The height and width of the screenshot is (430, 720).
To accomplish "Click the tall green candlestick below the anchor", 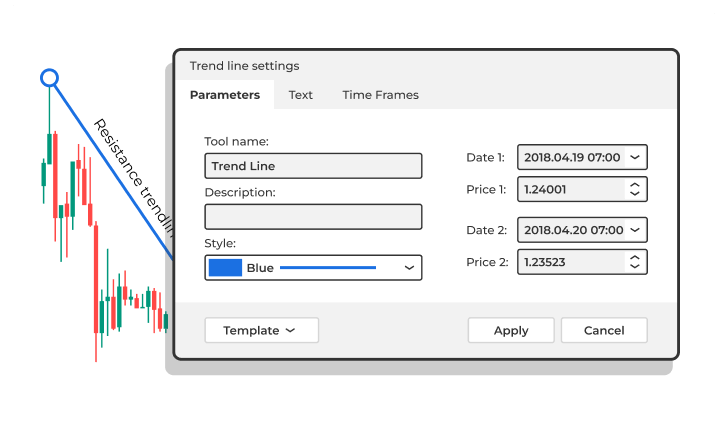I will tap(49, 148).
